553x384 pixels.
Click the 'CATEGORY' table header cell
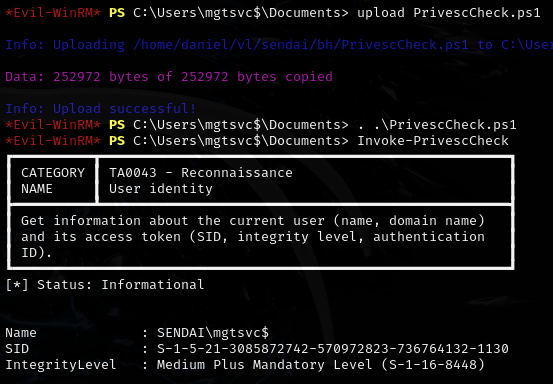(x=53, y=173)
